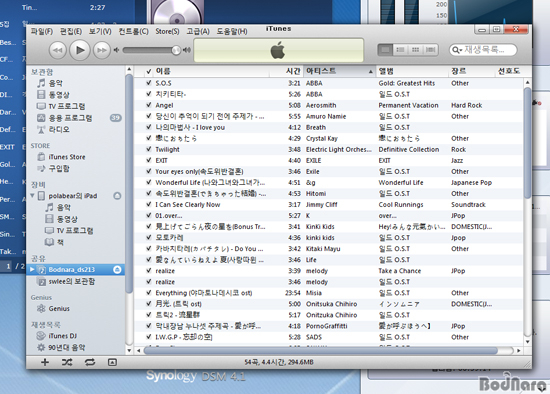Switch to Cover Flow view
This screenshot has height=394, width=550.
(430, 50)
